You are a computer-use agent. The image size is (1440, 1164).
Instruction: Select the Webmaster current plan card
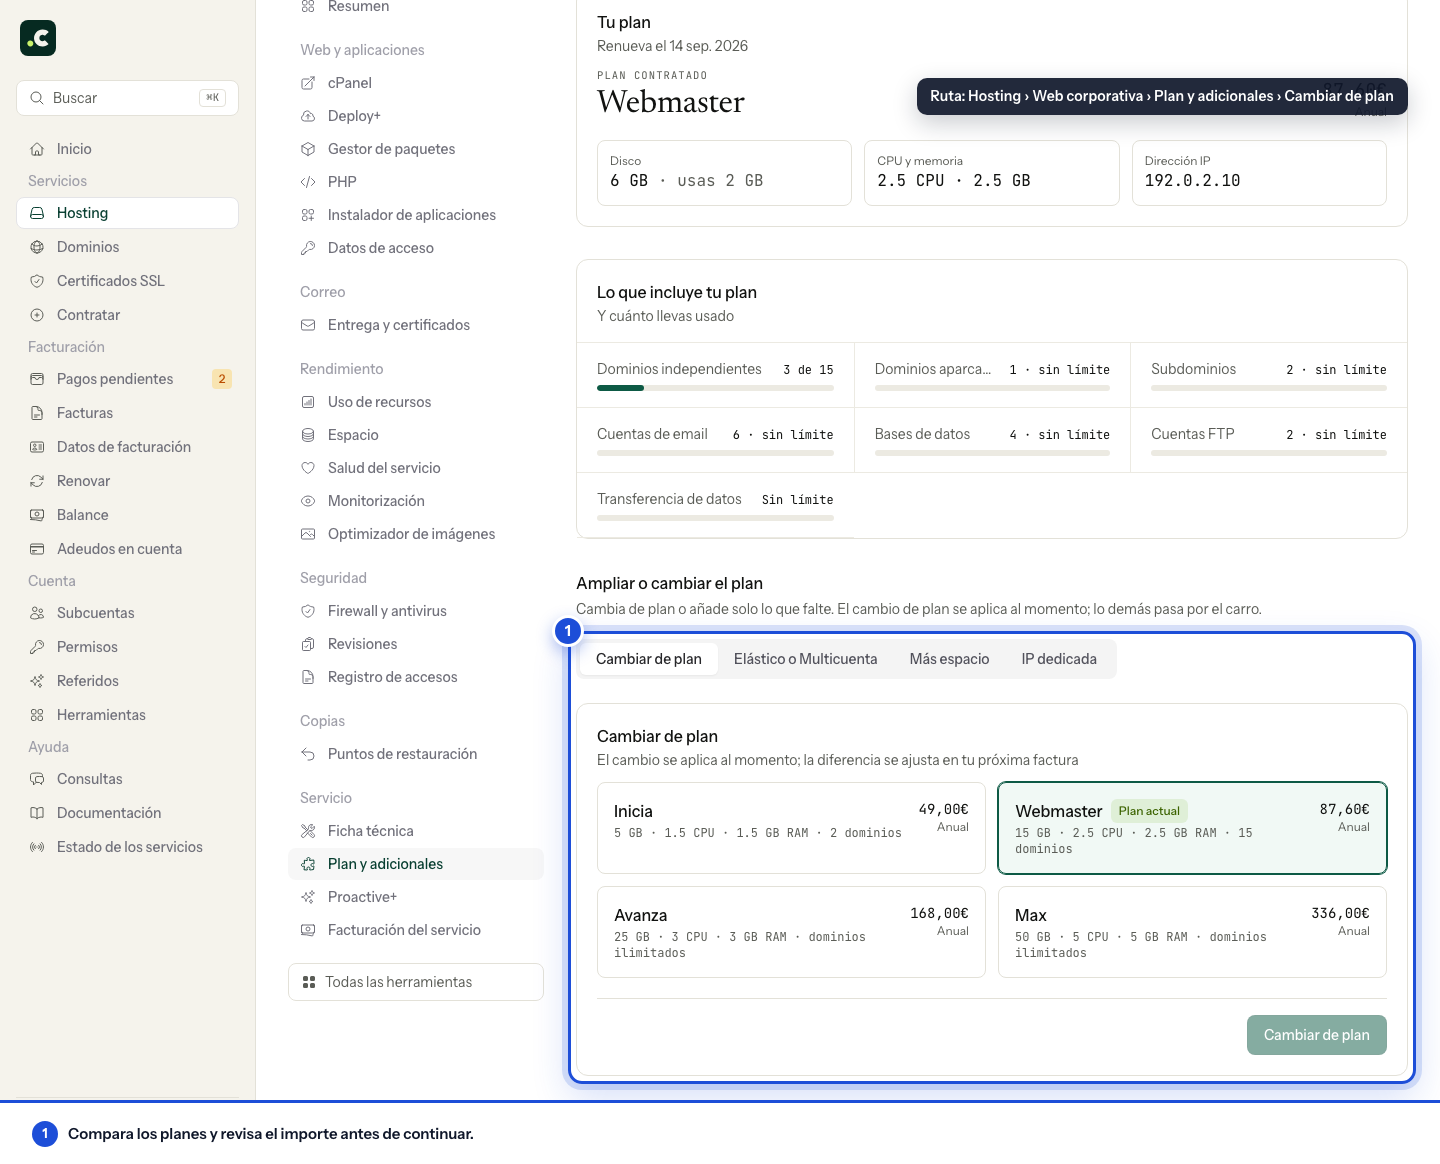(x=1192, y=828)
